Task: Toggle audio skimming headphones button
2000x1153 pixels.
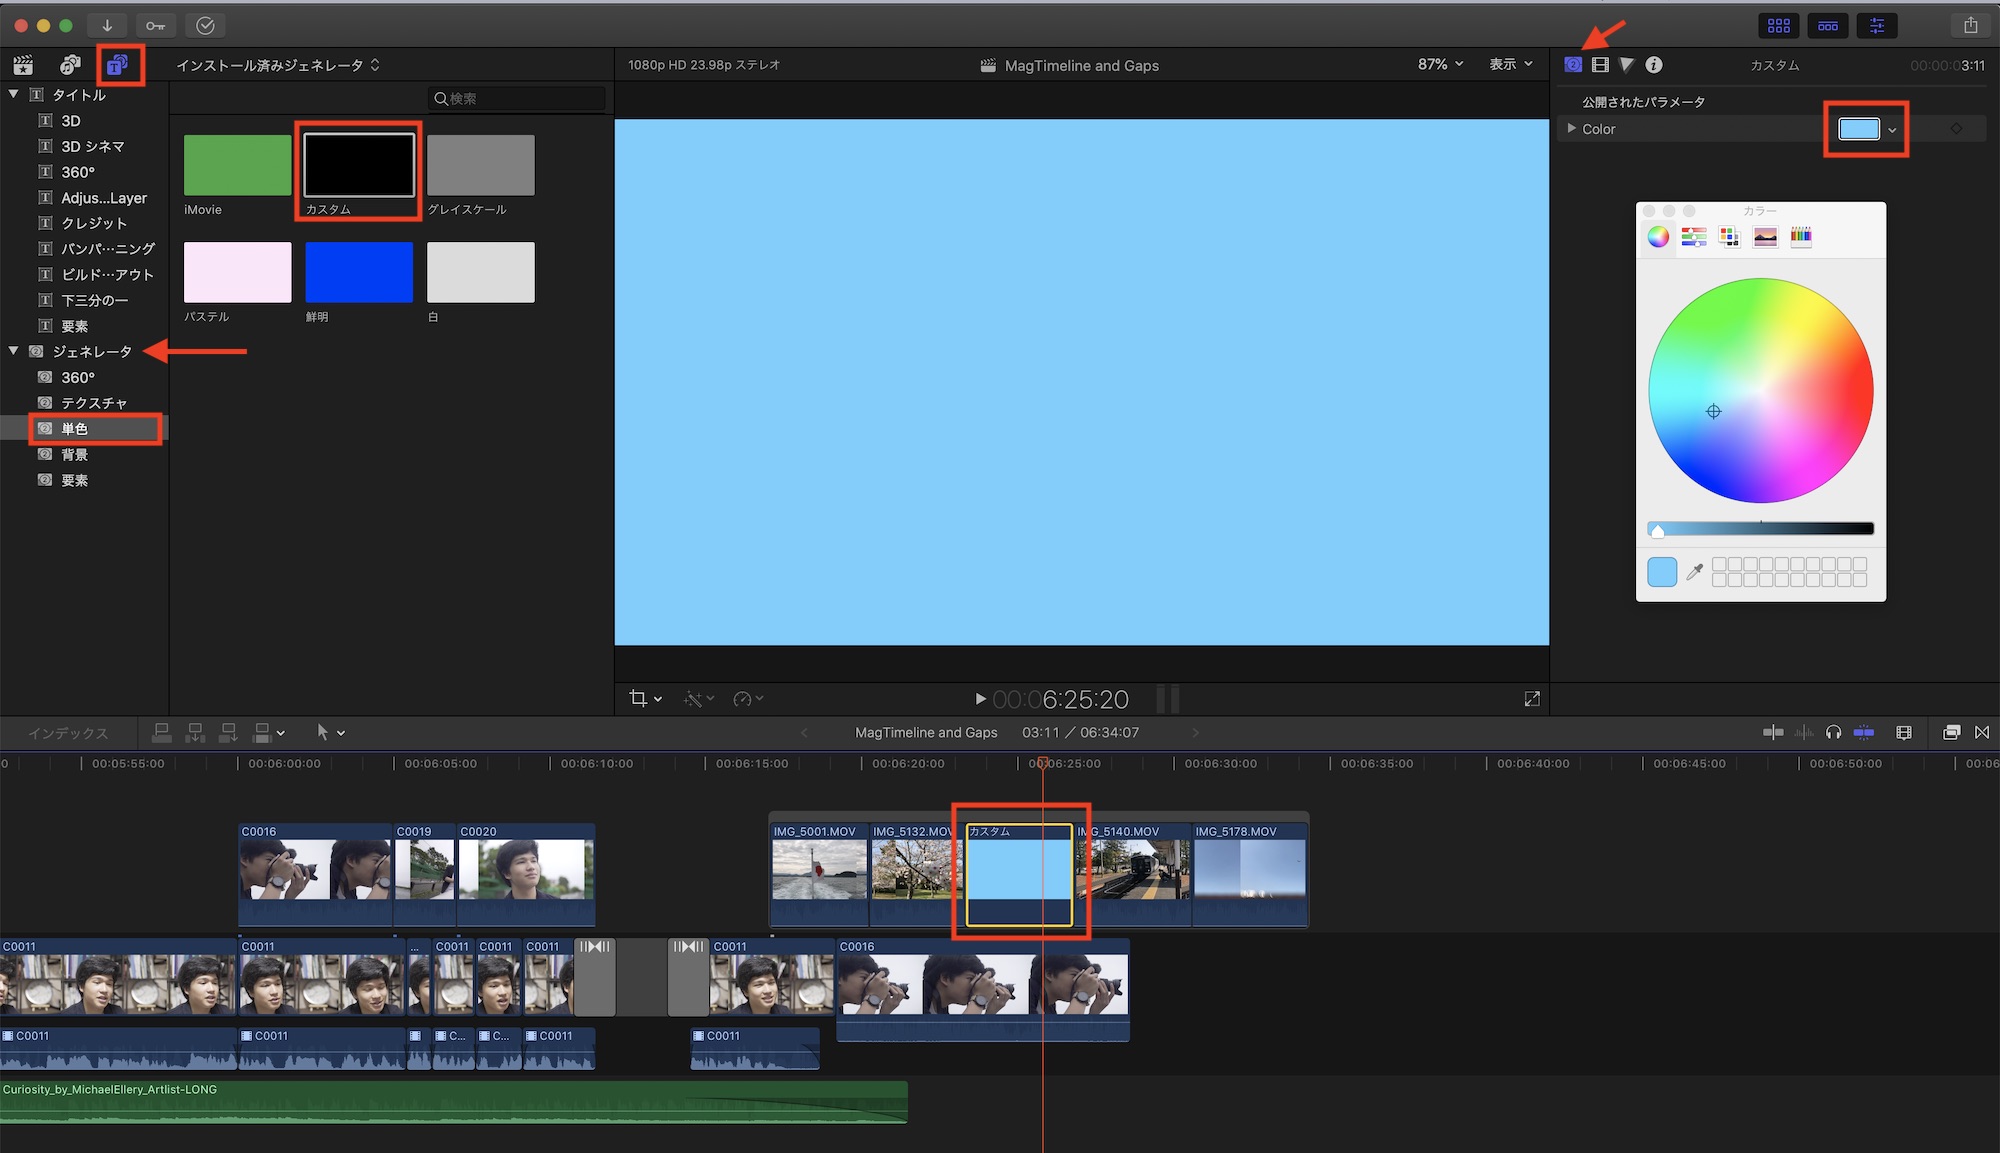Action: (x=1833, y=733)
